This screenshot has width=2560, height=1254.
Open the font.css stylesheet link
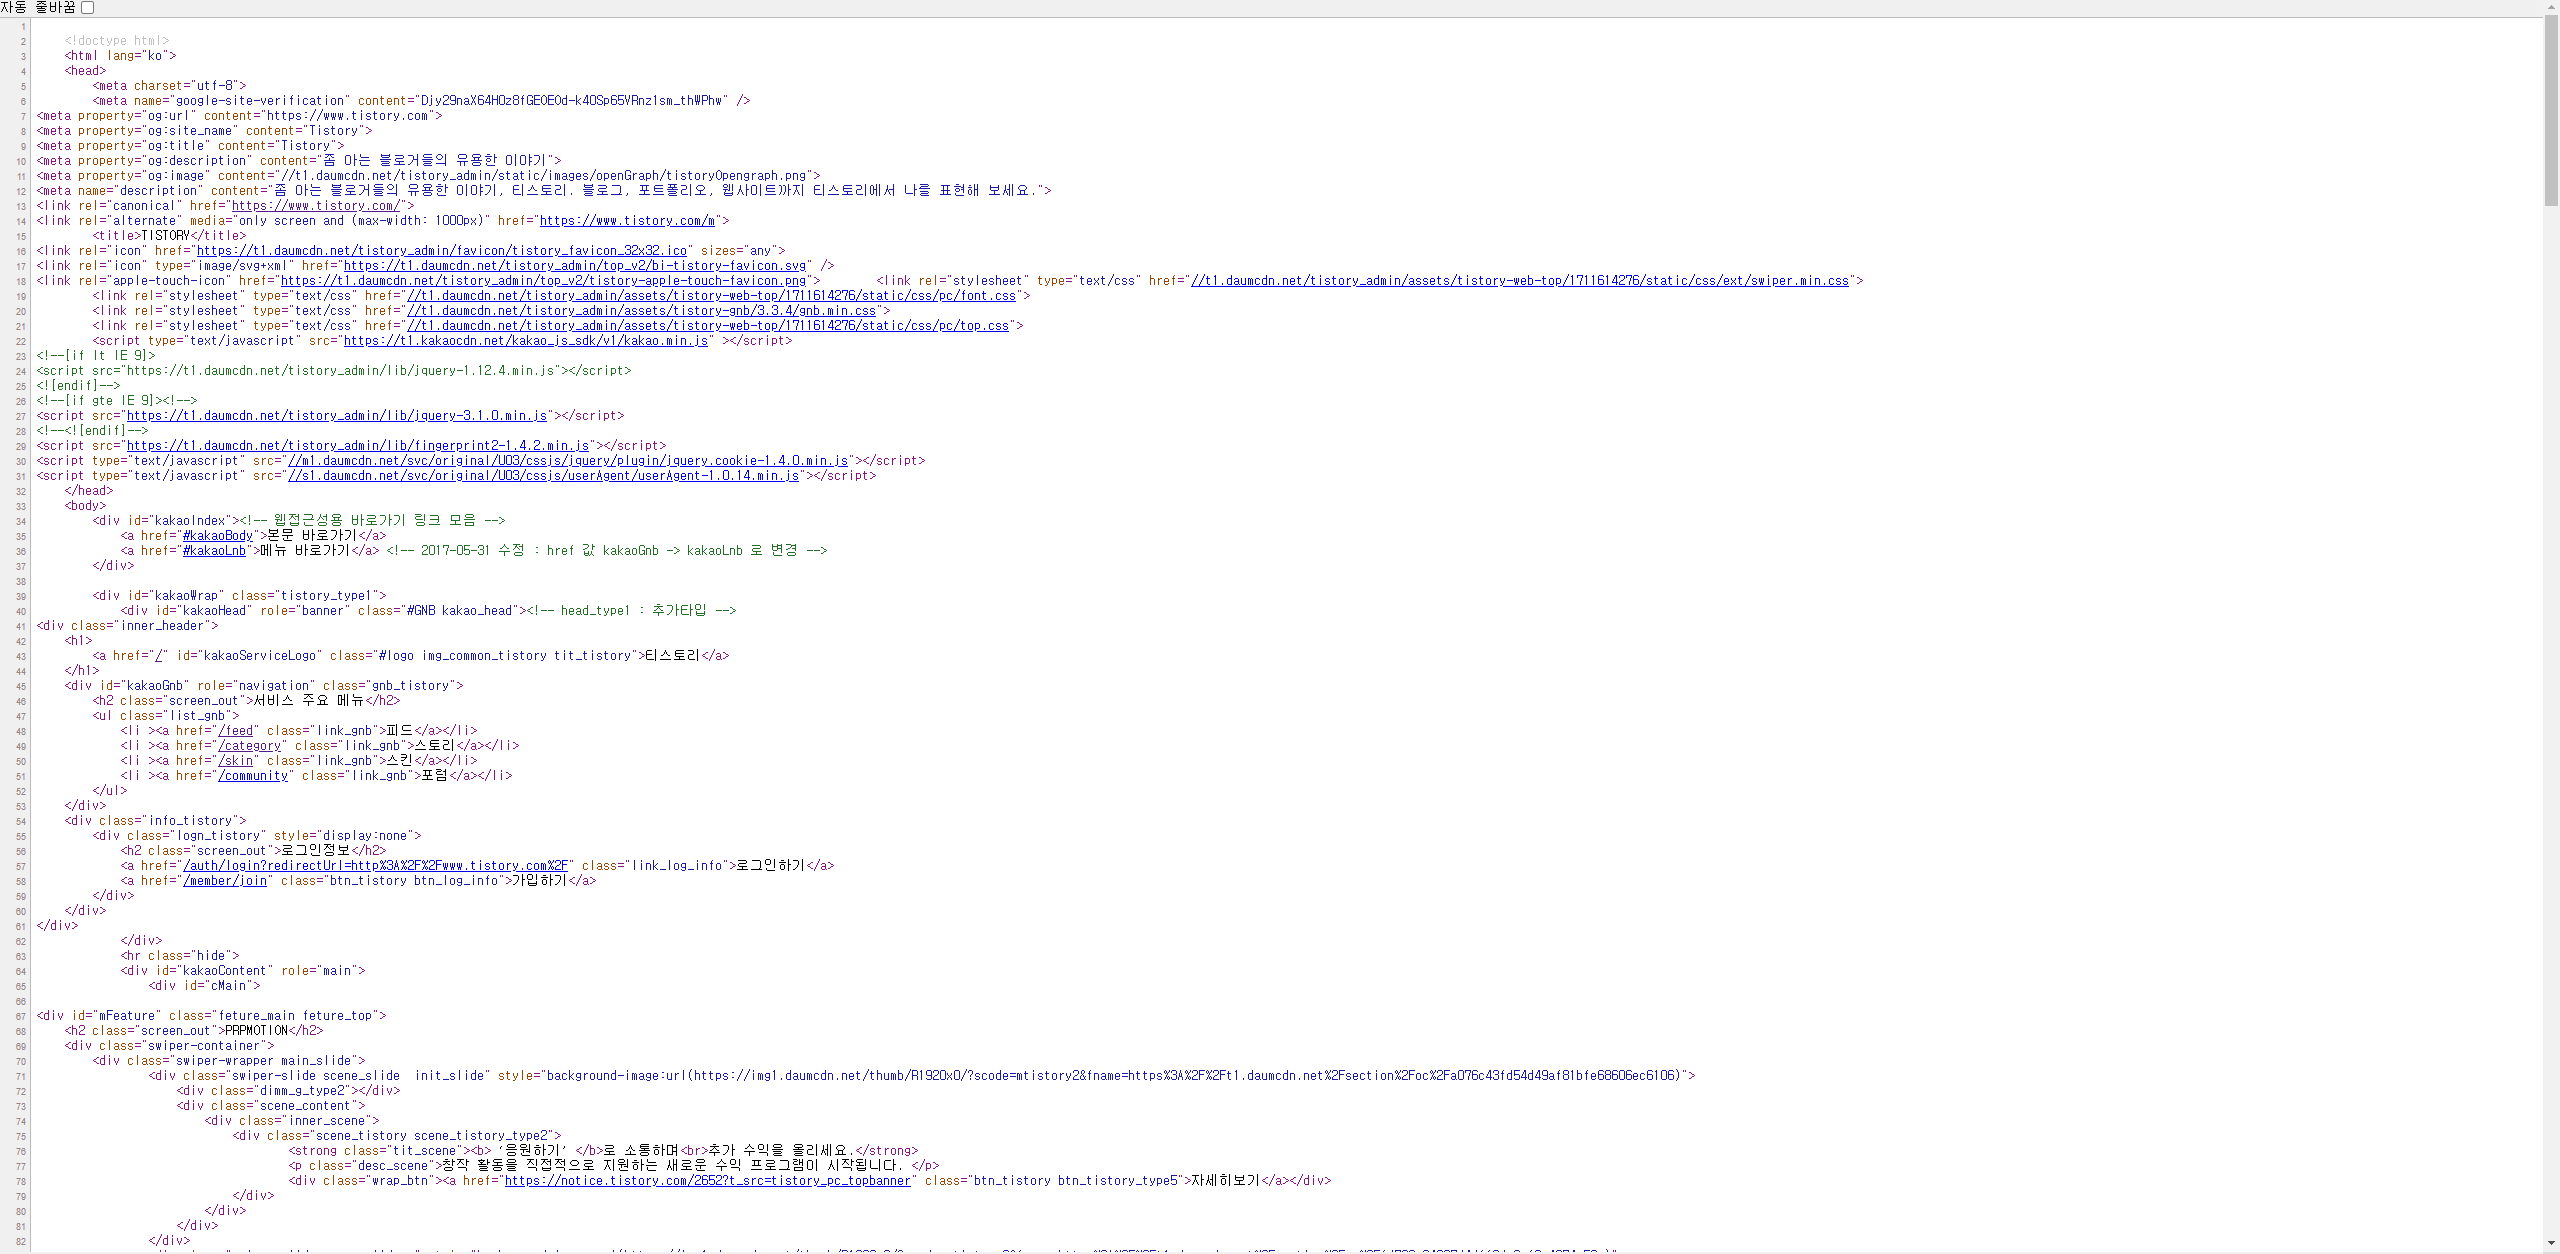711,296
